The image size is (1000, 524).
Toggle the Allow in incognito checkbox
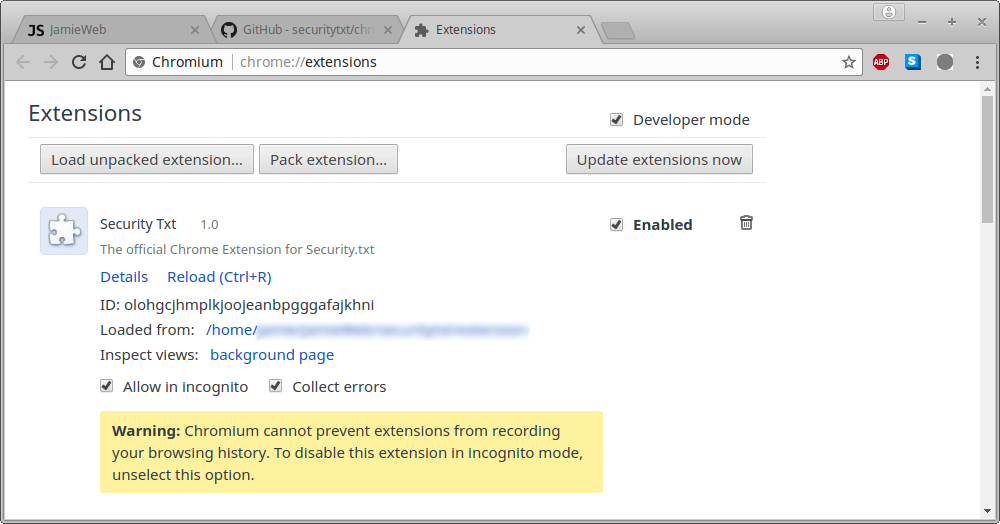(107, 386)
